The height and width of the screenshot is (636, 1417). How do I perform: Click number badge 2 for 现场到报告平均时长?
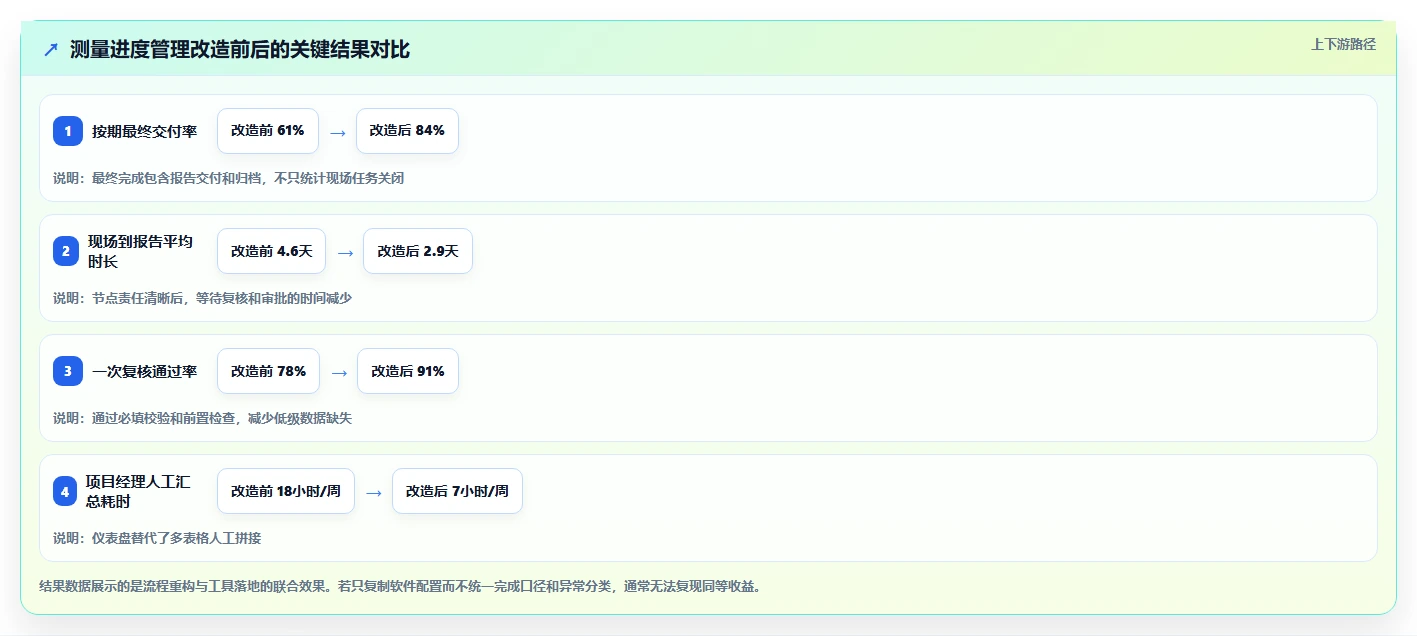68,251
